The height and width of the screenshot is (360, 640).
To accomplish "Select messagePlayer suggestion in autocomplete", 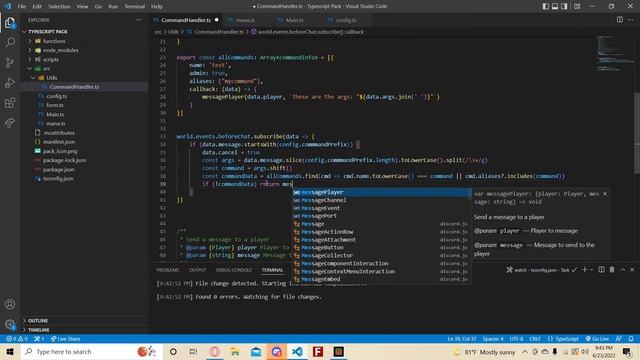I will coord(381,192).
